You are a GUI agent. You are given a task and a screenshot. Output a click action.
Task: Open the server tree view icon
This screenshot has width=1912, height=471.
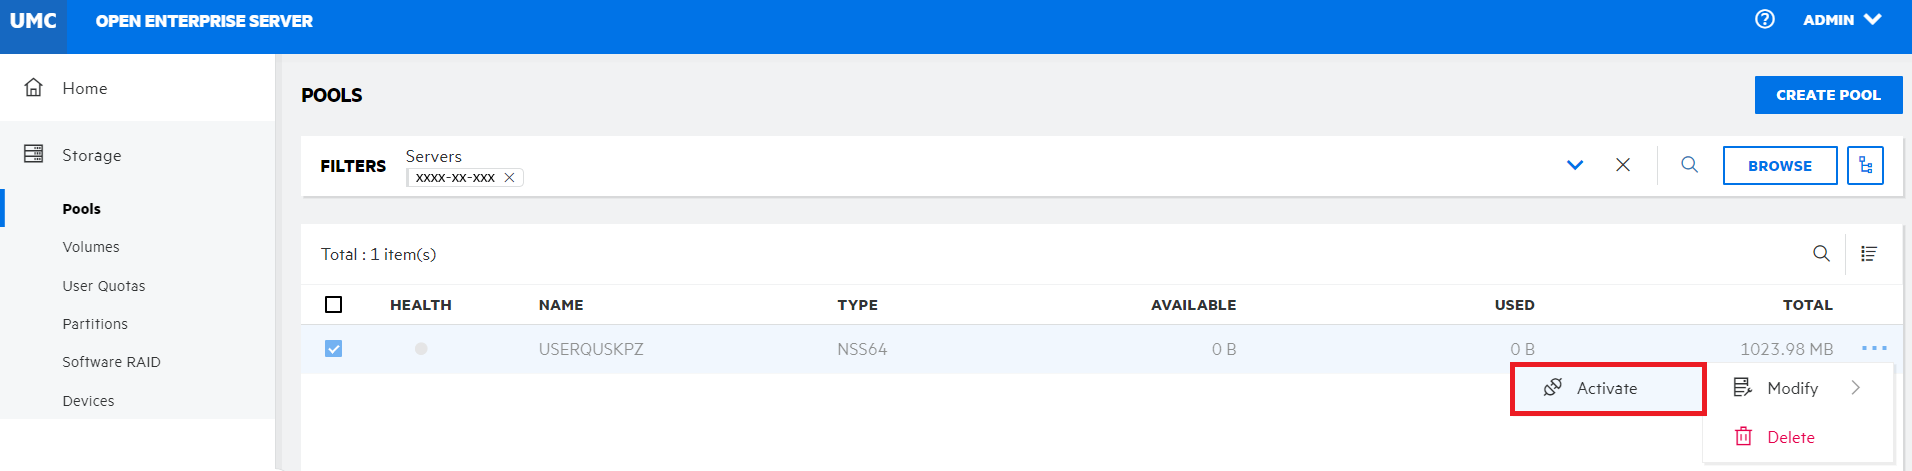point(1865,166)
